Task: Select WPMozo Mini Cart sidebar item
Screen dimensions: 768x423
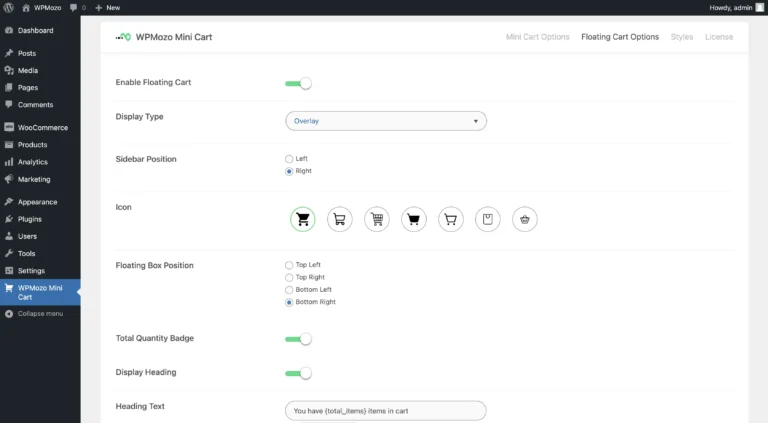Action: [x=40, y=292]
